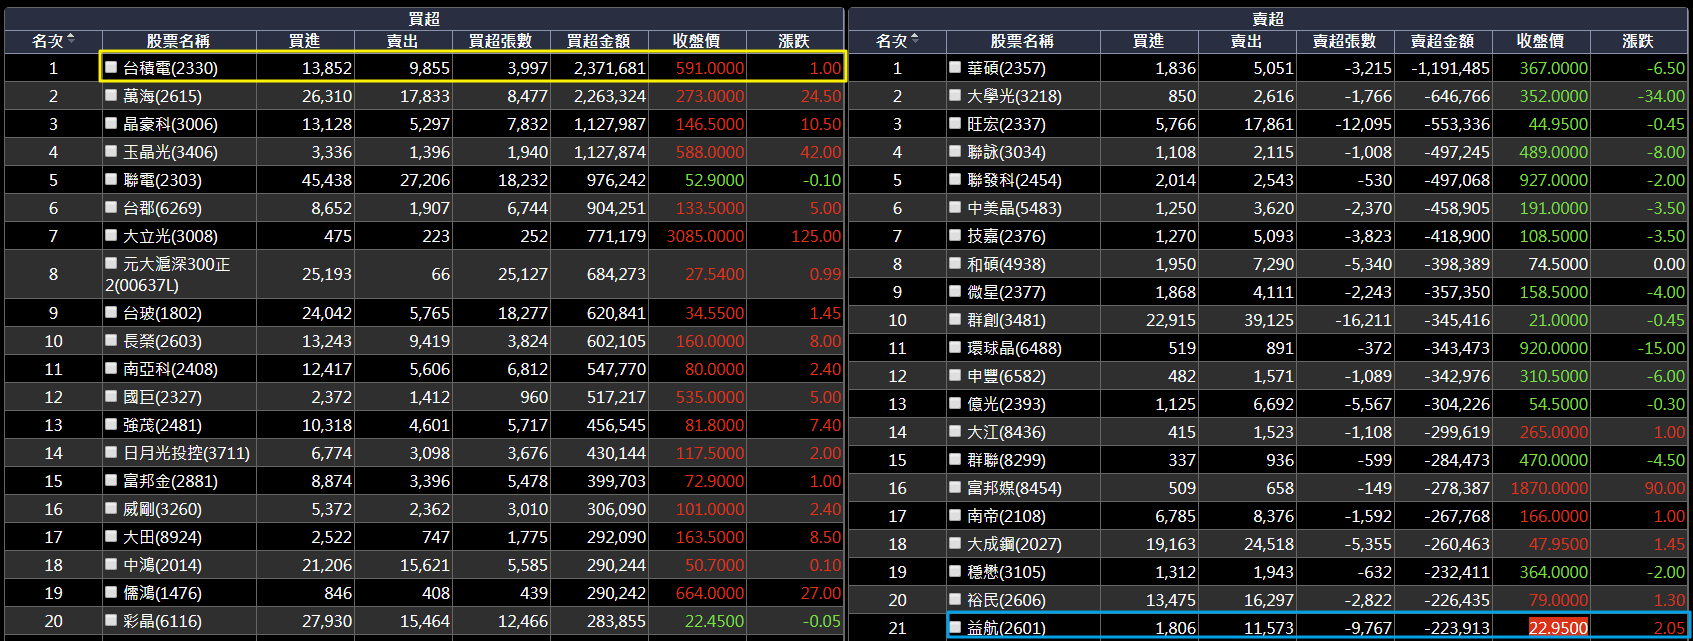The image size is (1693, 641).
Task: Click the 買超金額 value 2,371,681
Action: pyautogui.click(x=610, y=68)
